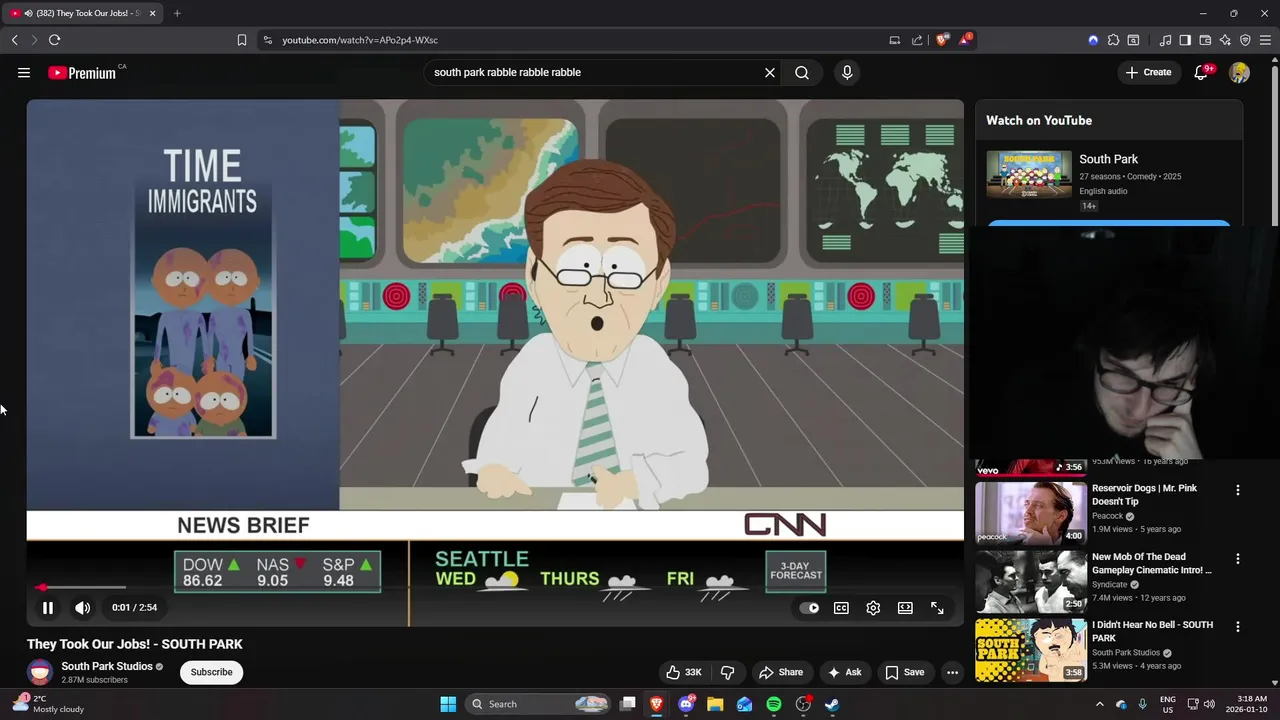Screen dimensions: 1280x720
Task: Go to YouTube Premium home logo
Action: tap(82, 73)
